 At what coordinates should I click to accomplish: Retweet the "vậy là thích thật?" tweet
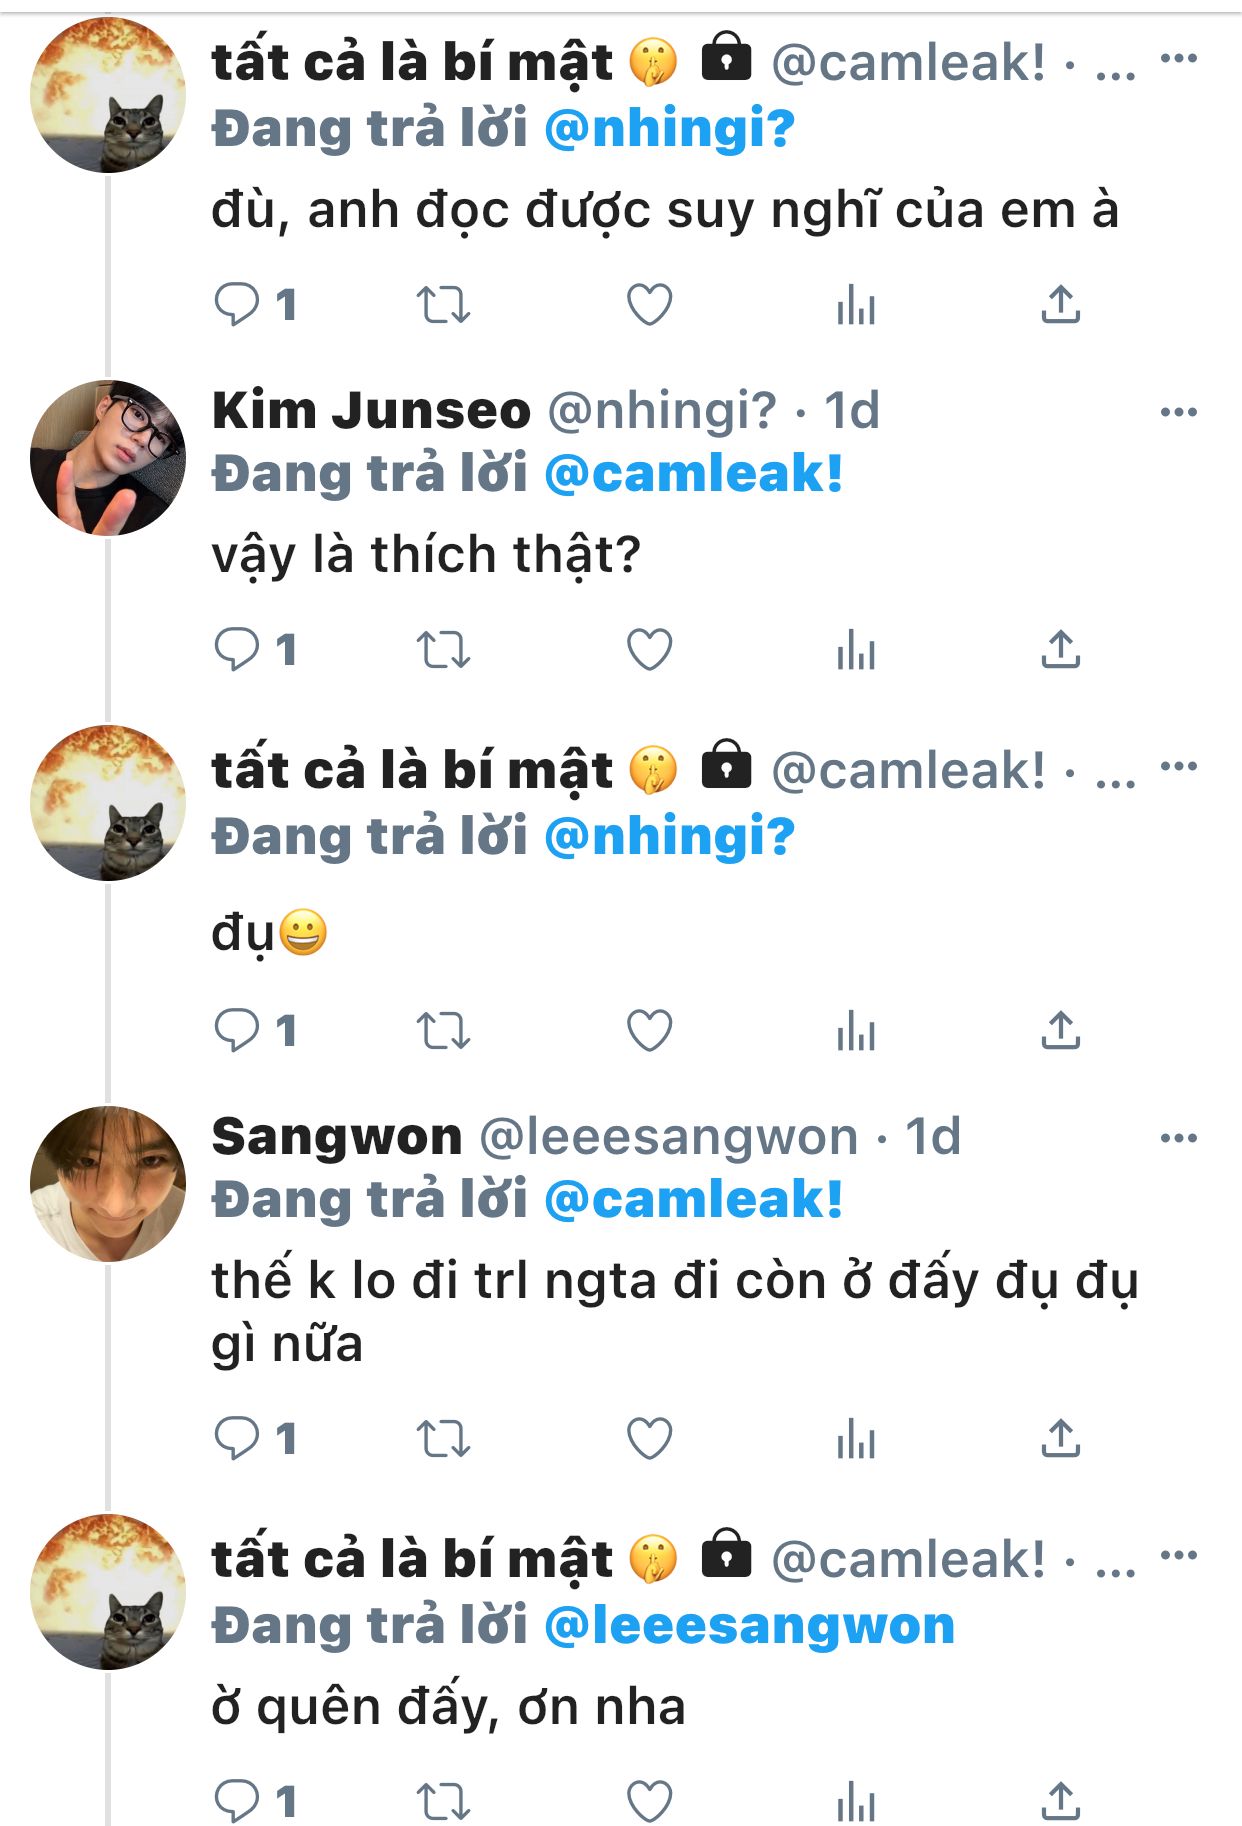[x=443, y=650]
